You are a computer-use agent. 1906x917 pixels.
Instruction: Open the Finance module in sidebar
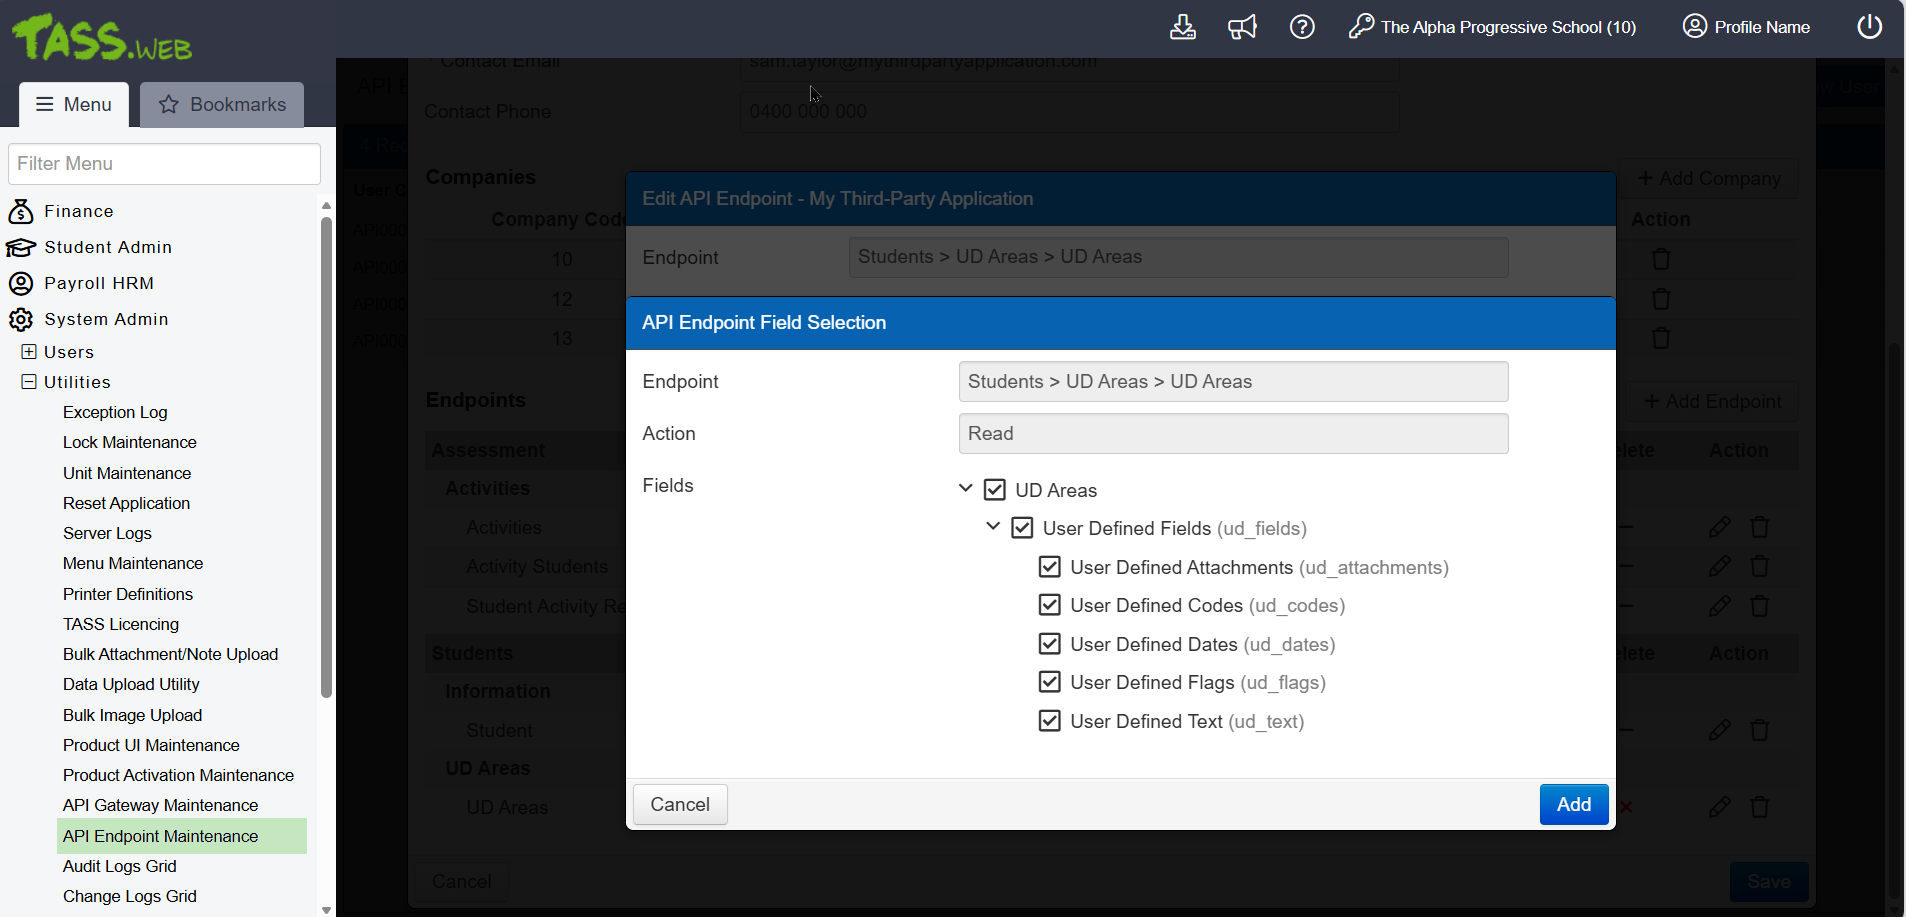click(x=78, y=211)
